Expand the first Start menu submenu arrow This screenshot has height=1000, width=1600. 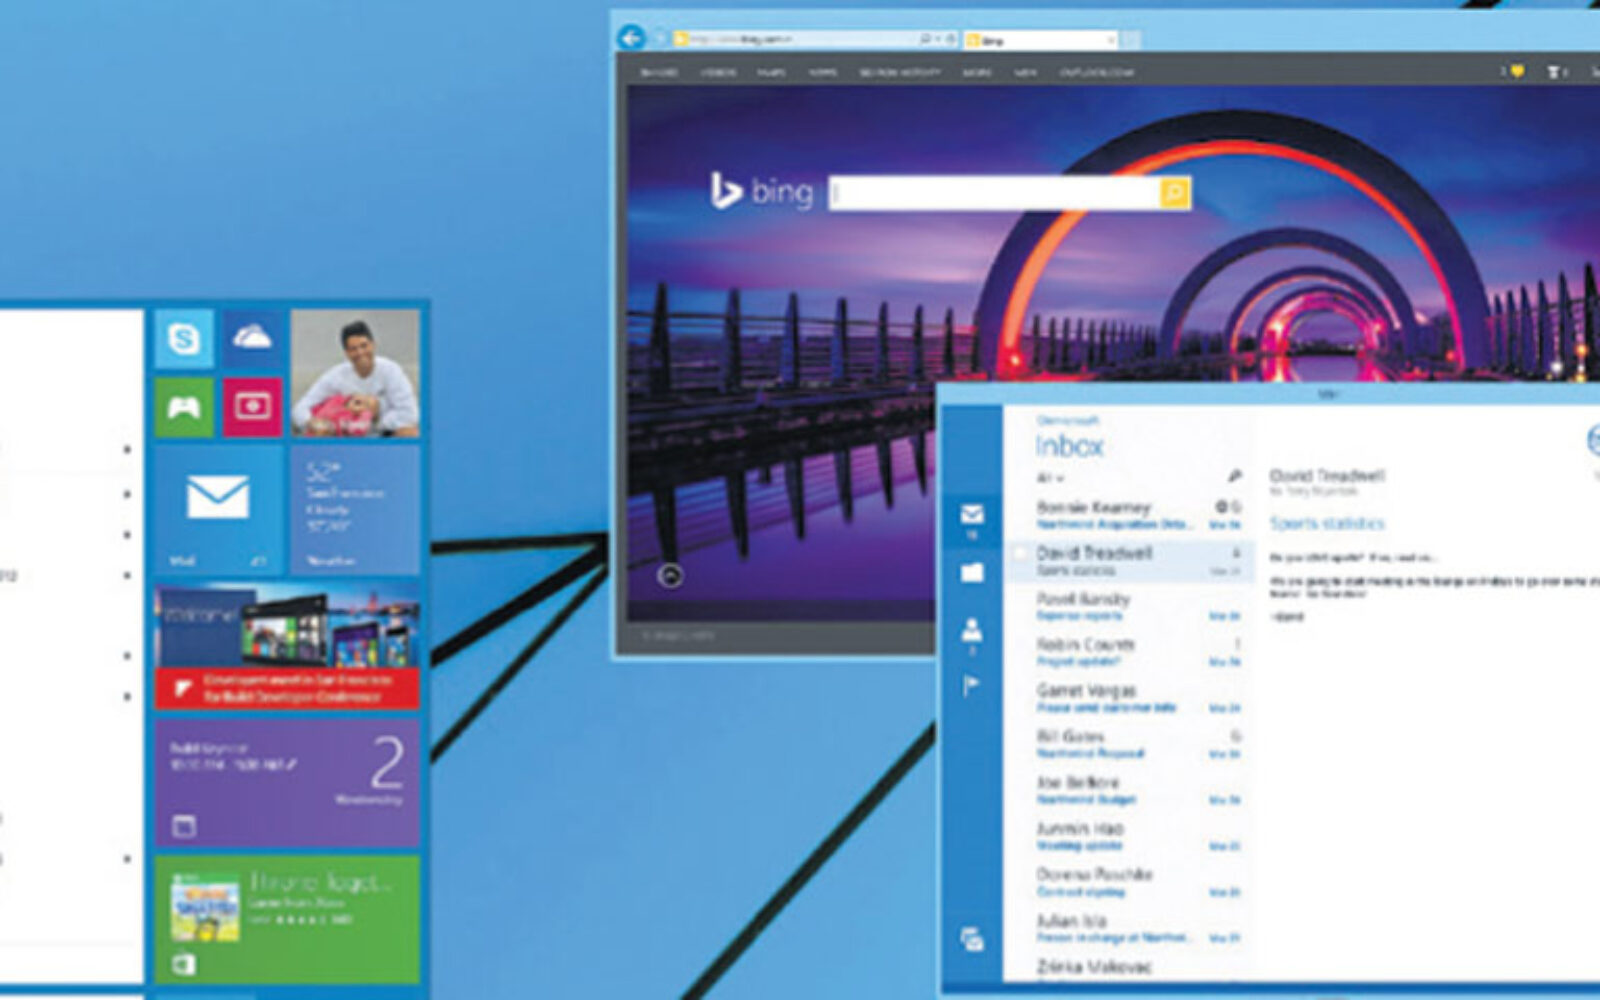coord(127,450)
